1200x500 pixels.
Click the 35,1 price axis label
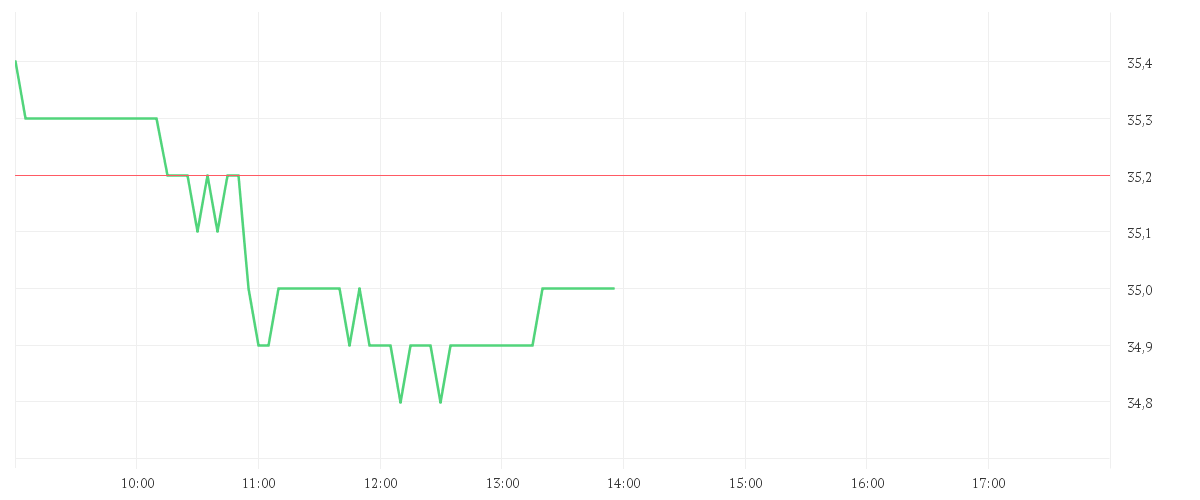[x=1140, y=234]
